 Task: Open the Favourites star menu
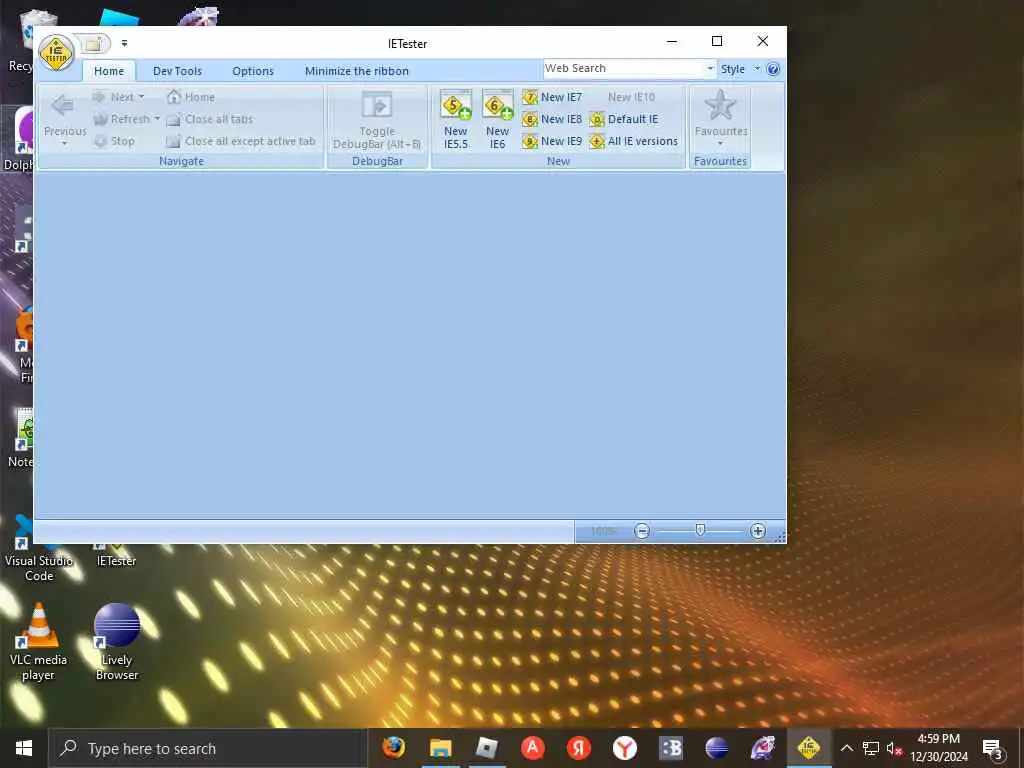point(721,118)
